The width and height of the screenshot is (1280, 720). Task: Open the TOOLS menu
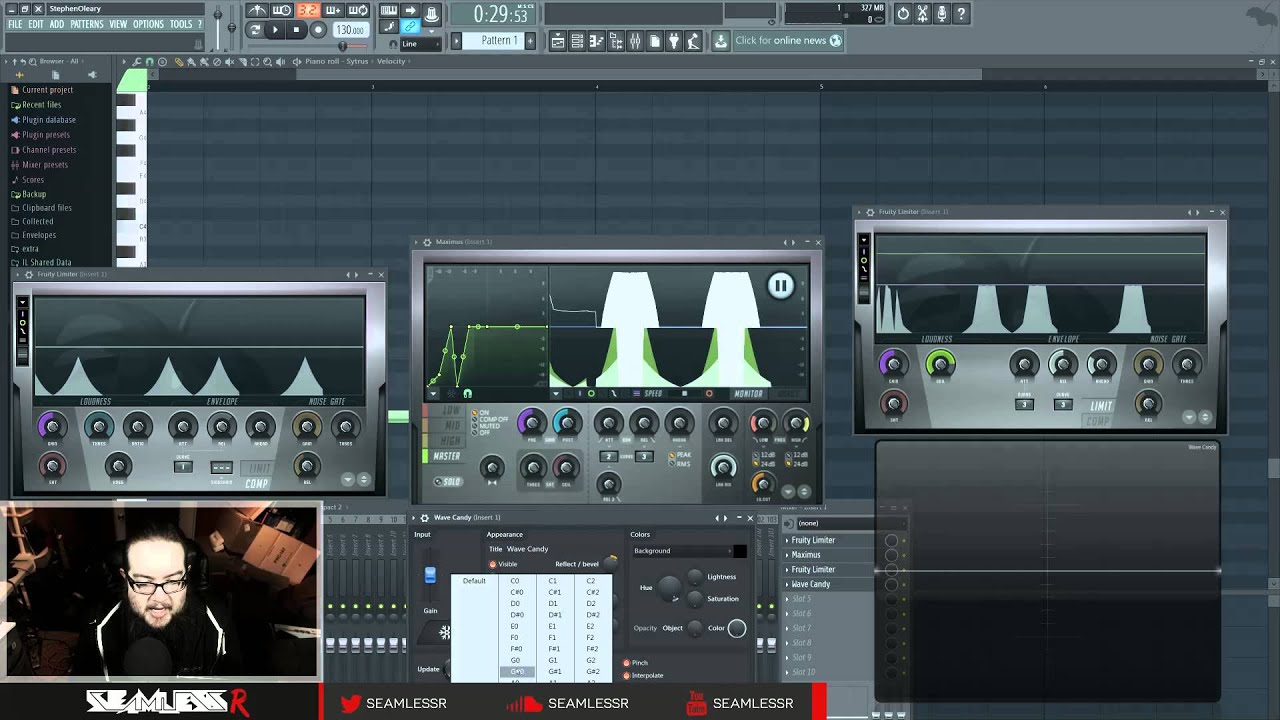pyautogui.click(x=181, y=24)
